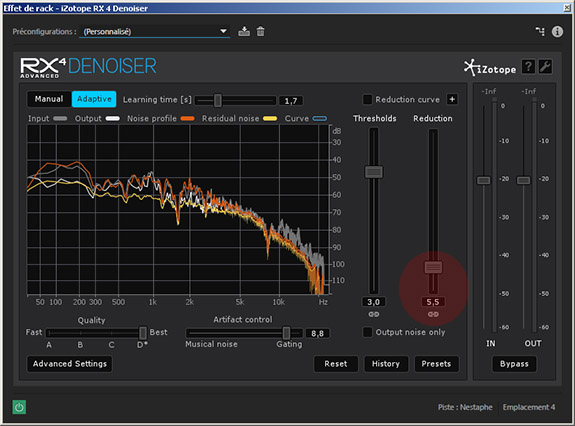Click the Reduction link icon
575x426 pixels.
tap(433, 314)
